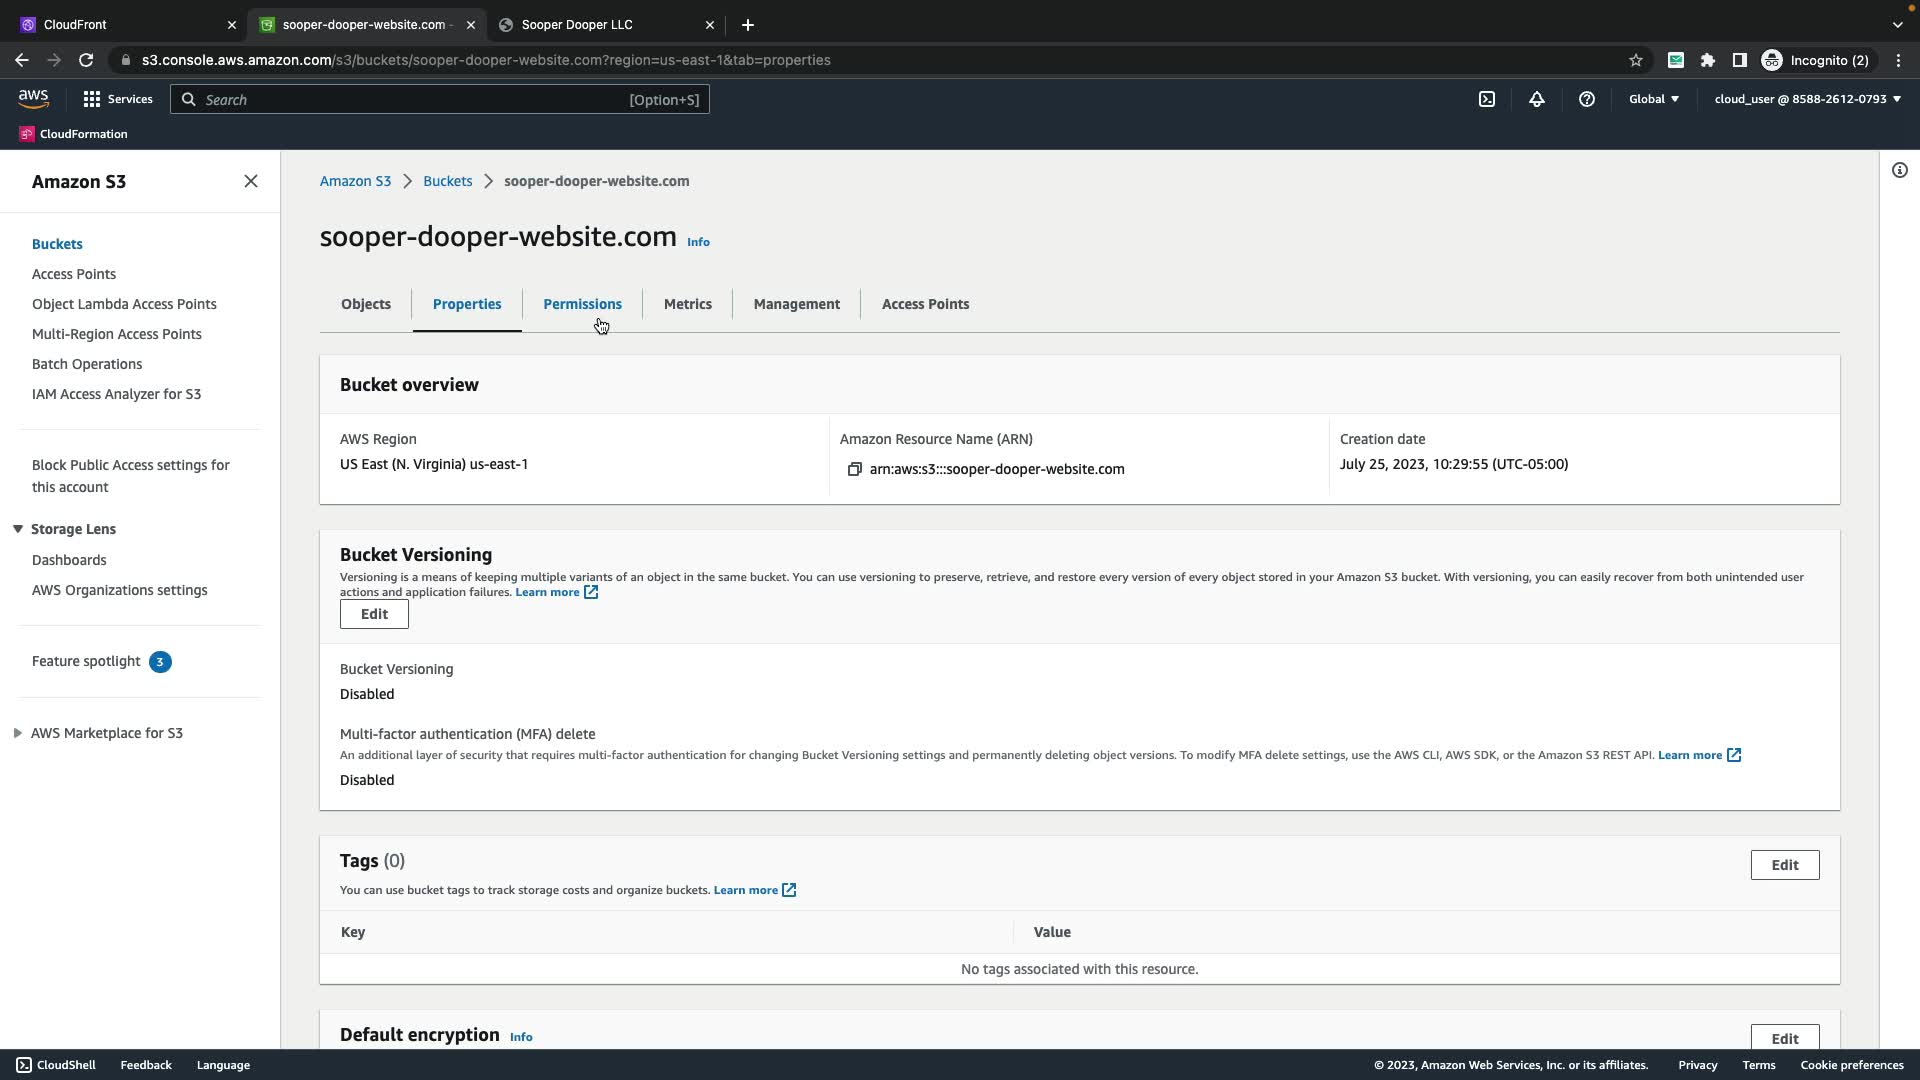Open the info panel icon at right edge

(x=1900, y=170)
